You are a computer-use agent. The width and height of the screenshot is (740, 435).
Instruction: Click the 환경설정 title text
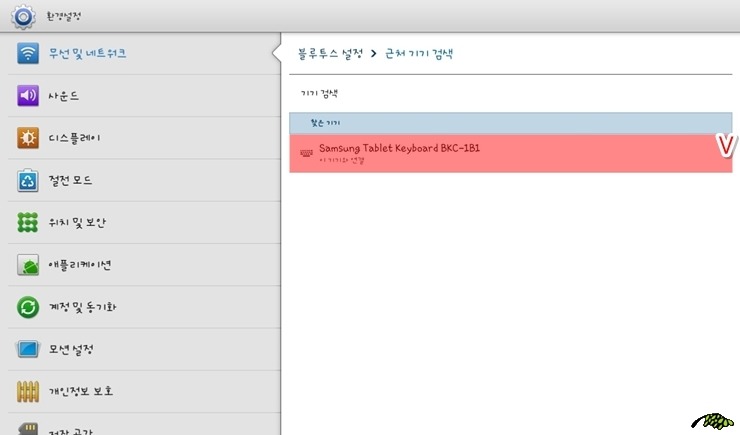click(64, 17)
